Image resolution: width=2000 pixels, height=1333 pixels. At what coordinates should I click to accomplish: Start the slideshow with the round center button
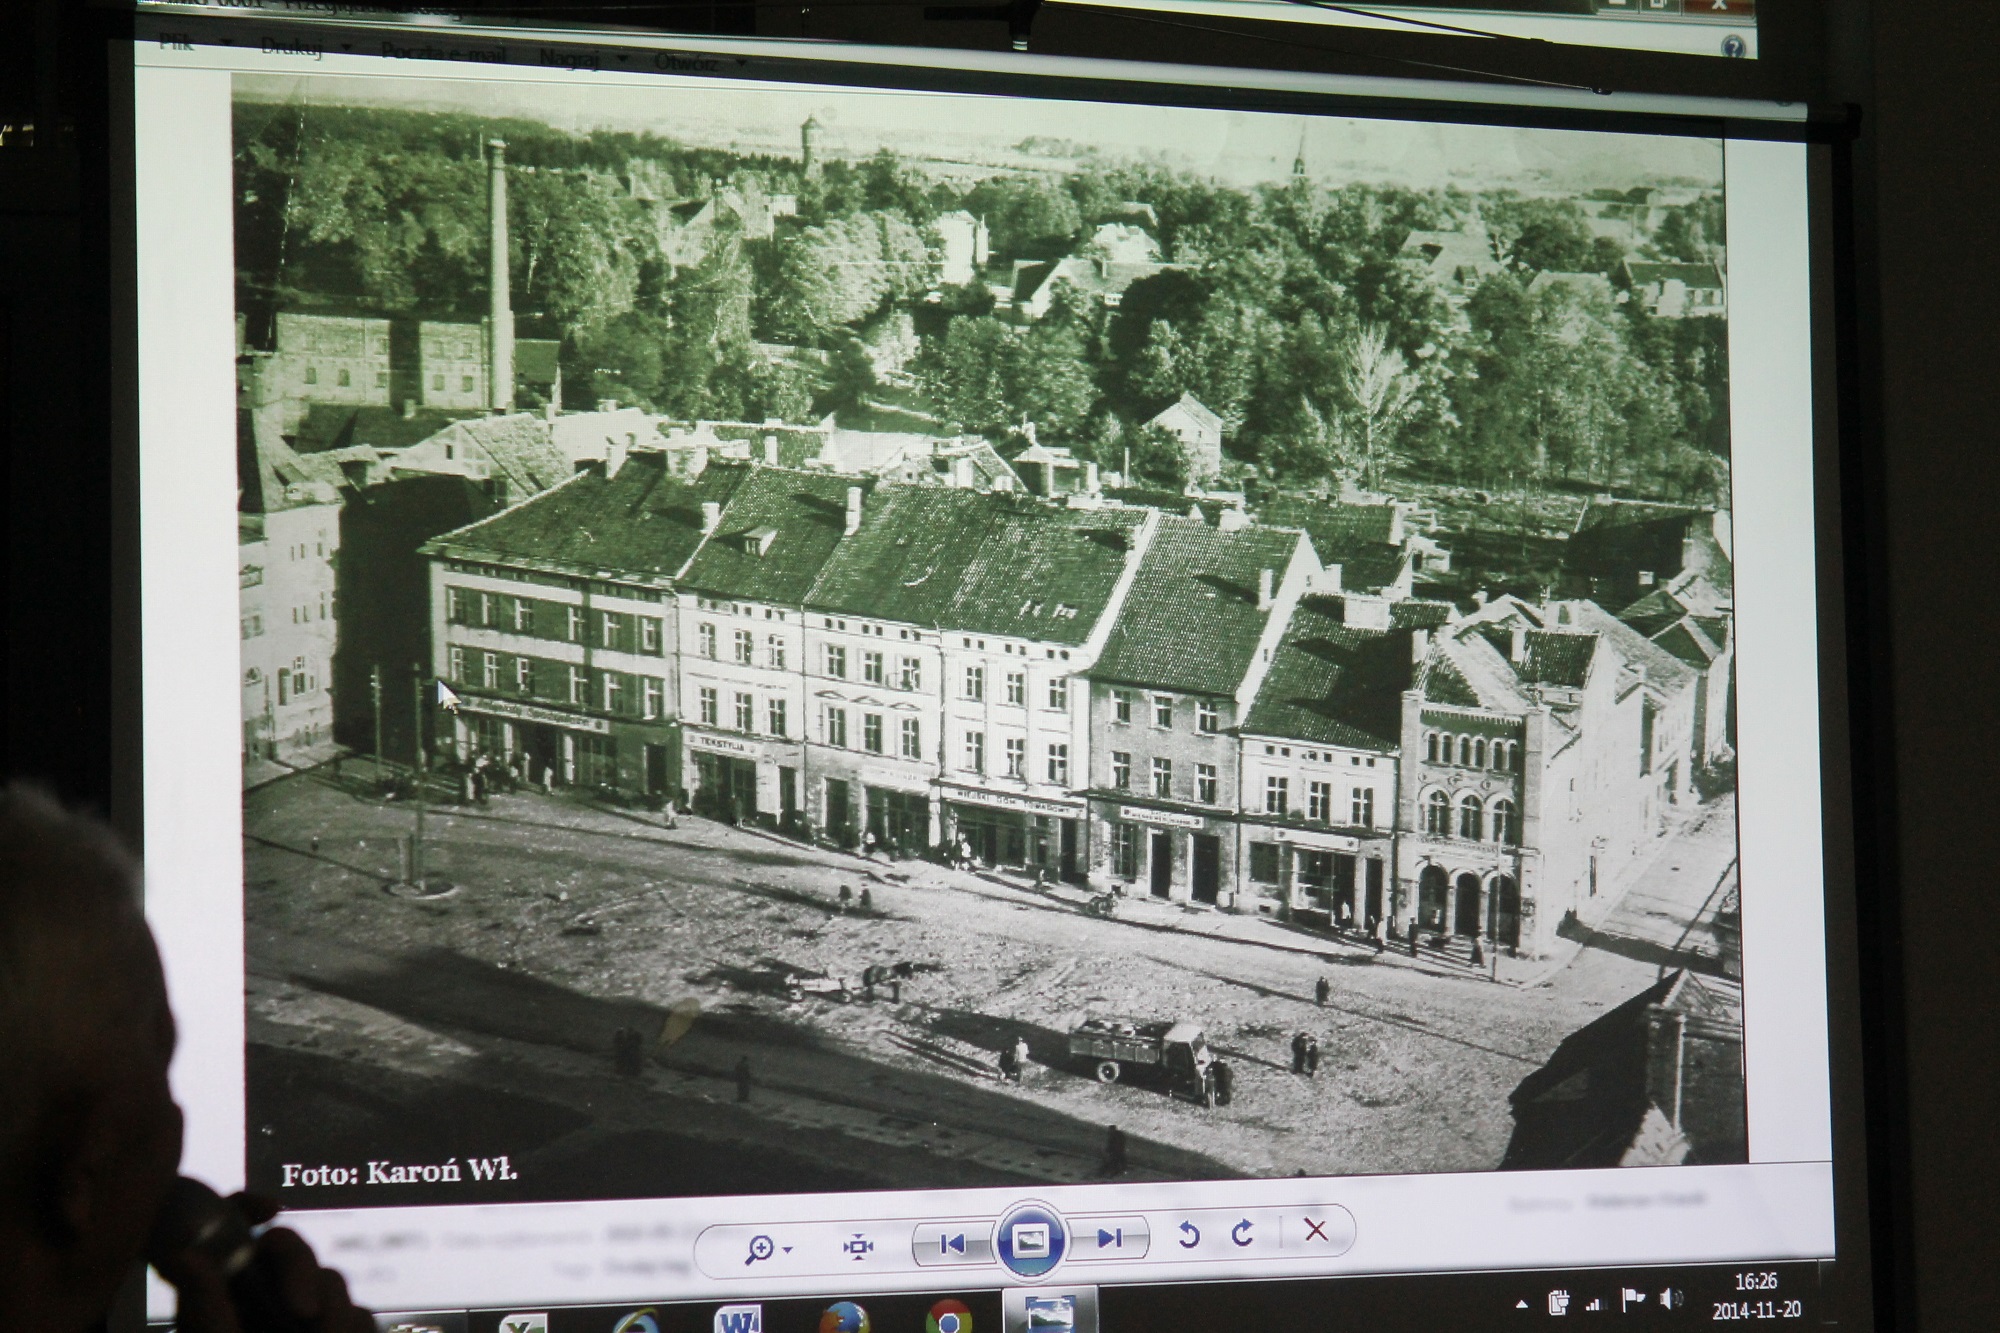[1030, 1241]
